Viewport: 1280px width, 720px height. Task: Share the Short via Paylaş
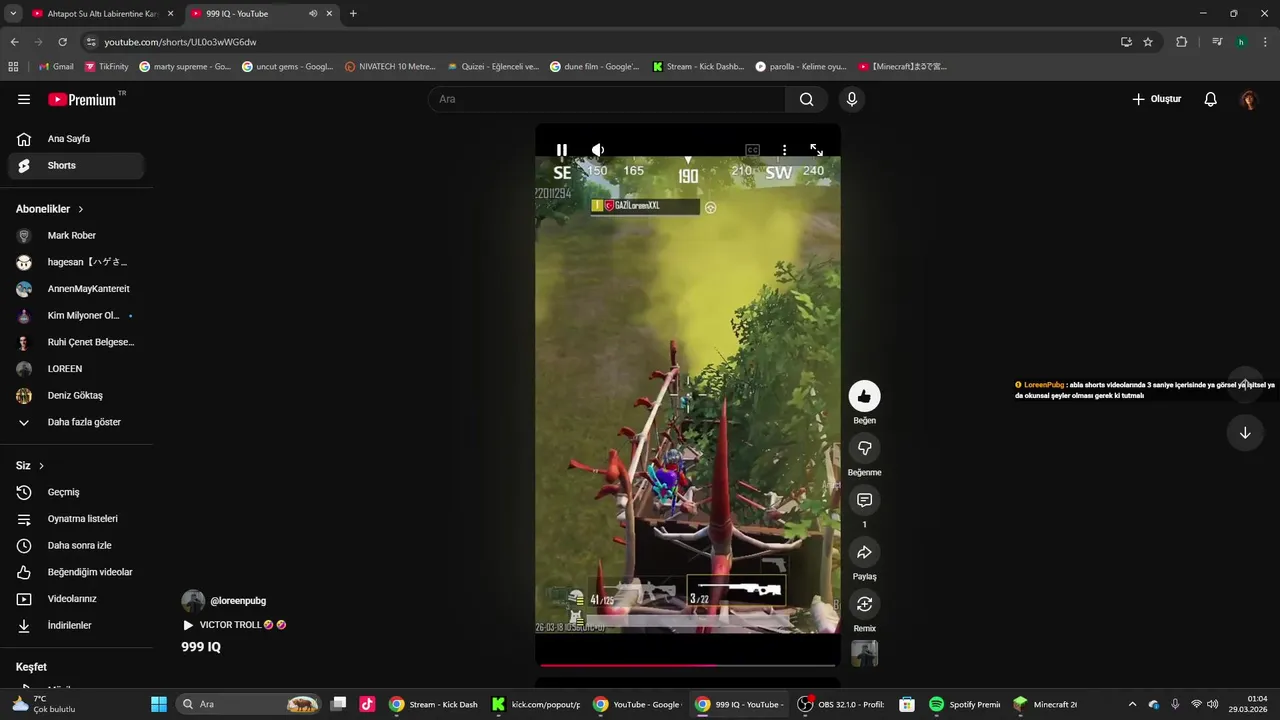[864, 552]
